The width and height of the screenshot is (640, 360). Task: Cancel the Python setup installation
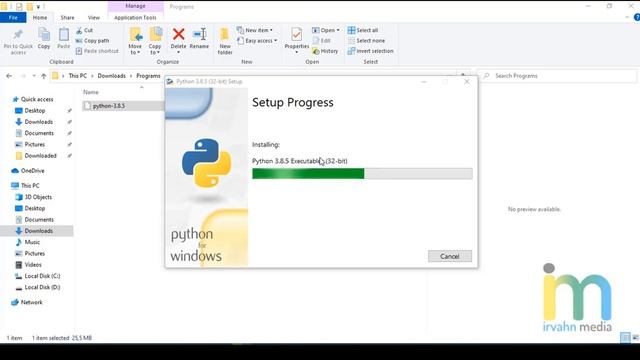[450, 256]
